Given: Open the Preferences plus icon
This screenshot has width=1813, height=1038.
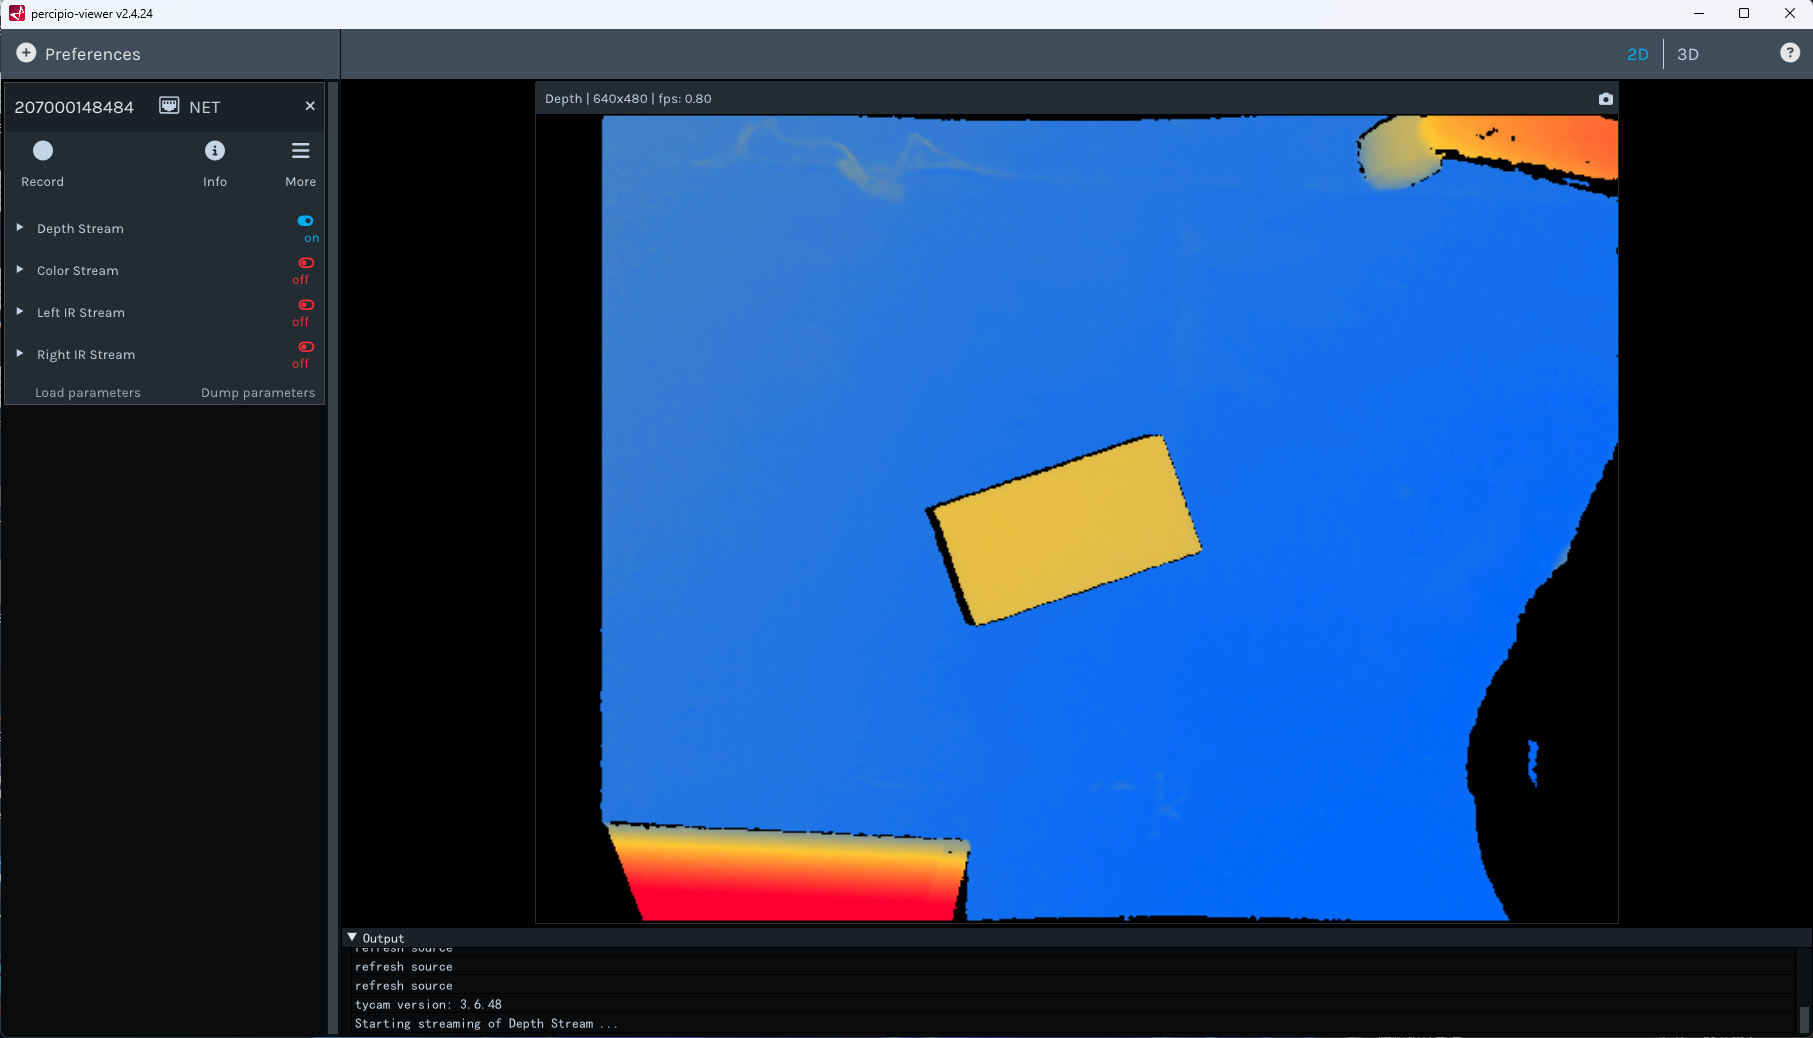Looking at the screenshot, I should (x=26, y=53).
